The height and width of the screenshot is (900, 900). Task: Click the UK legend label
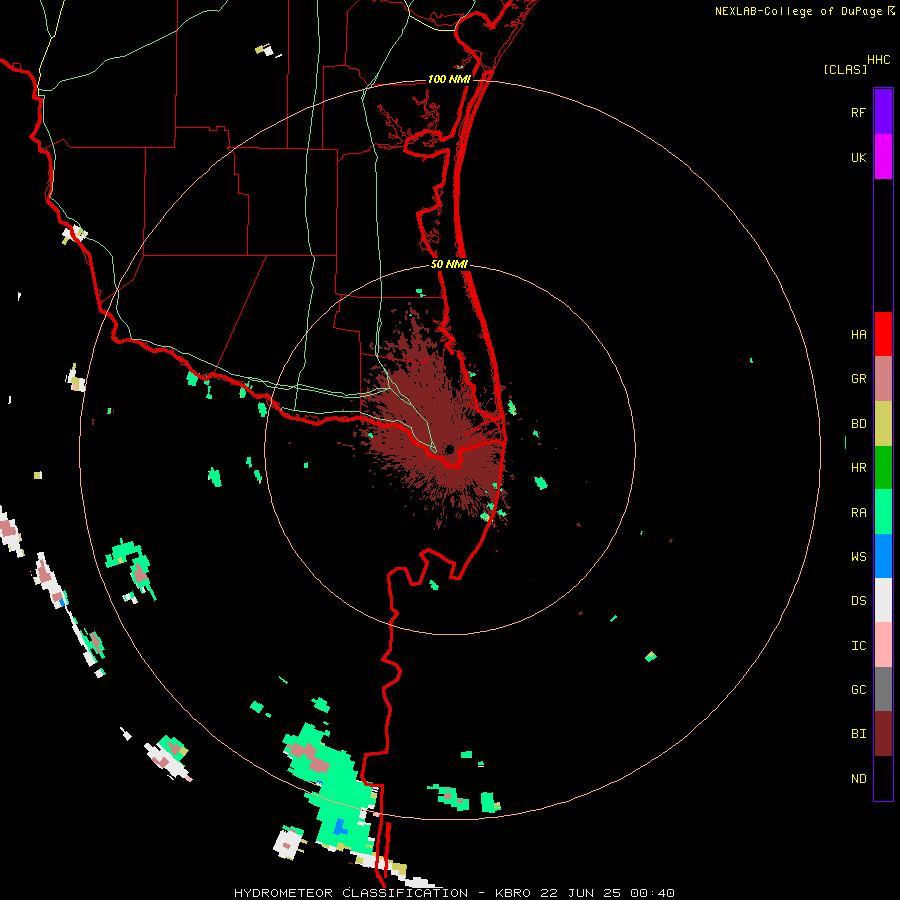[x=858, y=157]
